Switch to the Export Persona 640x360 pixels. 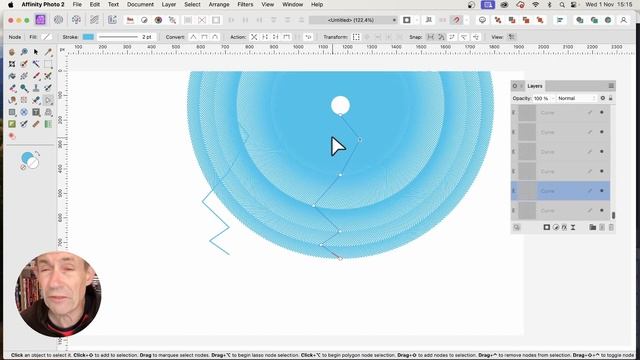point(112,20)
